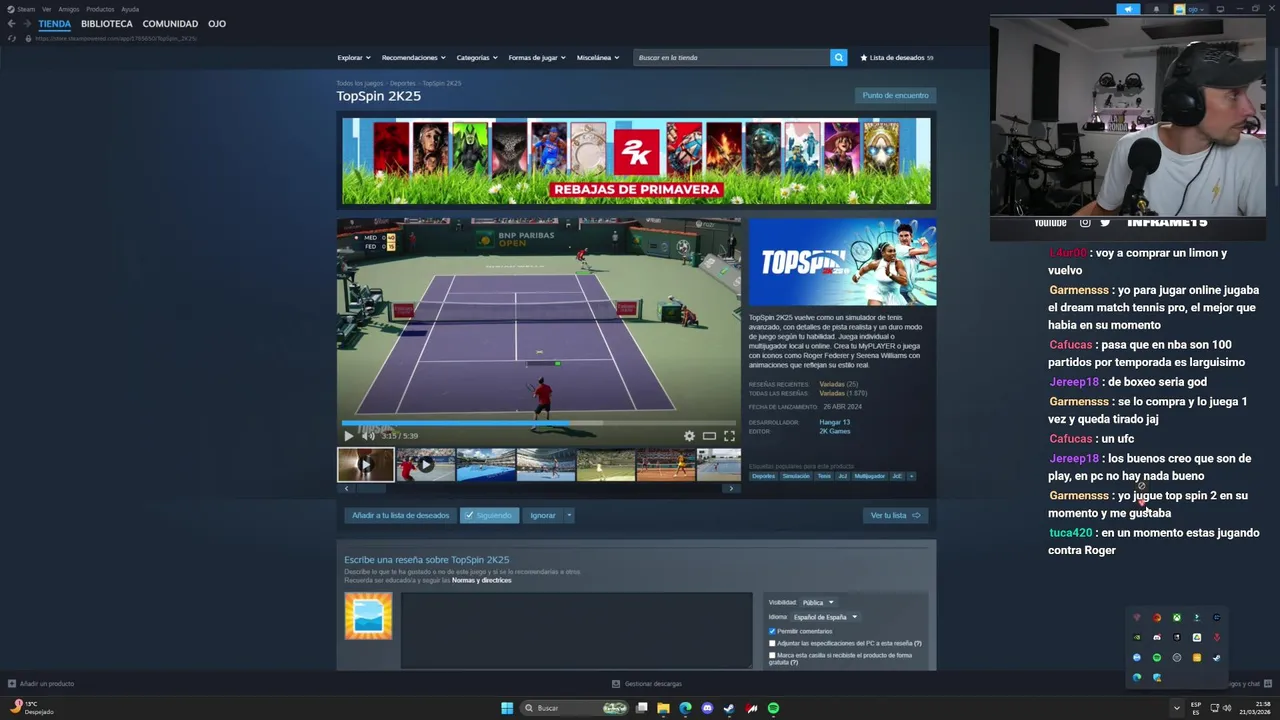
Task: Open the OJO profile tab
Action: [217, 24]
